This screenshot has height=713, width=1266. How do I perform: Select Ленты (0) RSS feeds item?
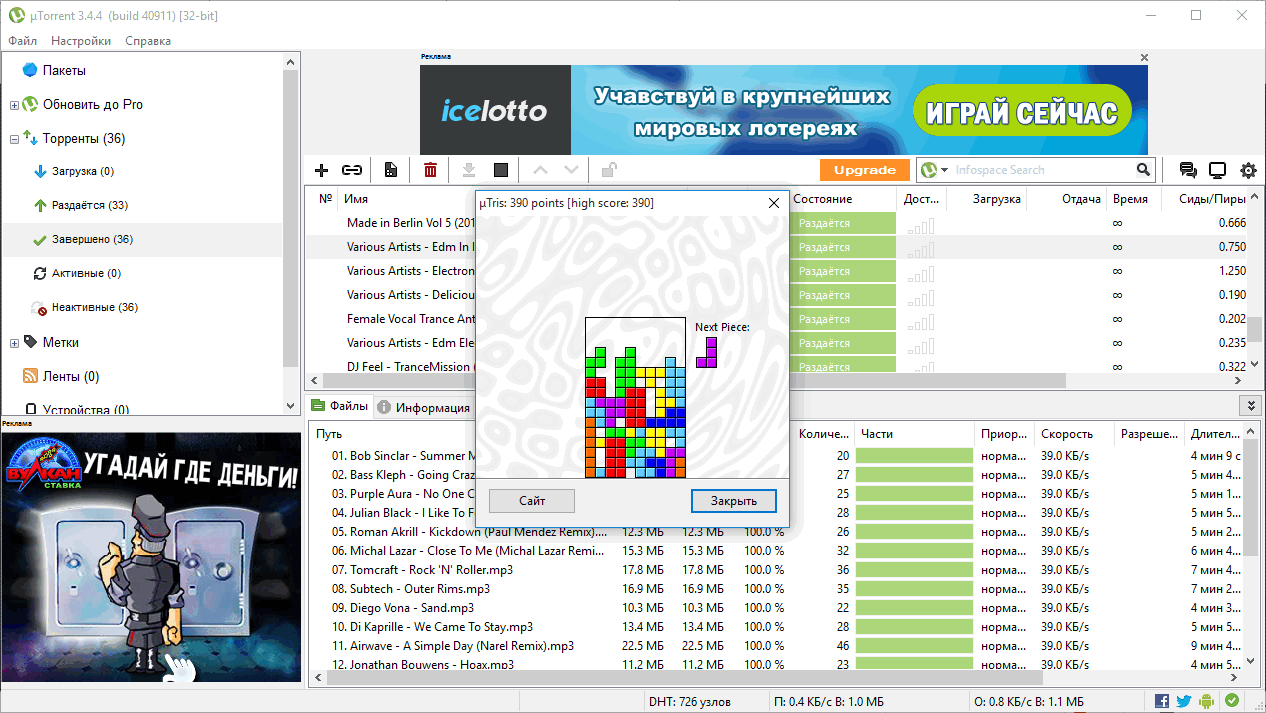point(71,376)
